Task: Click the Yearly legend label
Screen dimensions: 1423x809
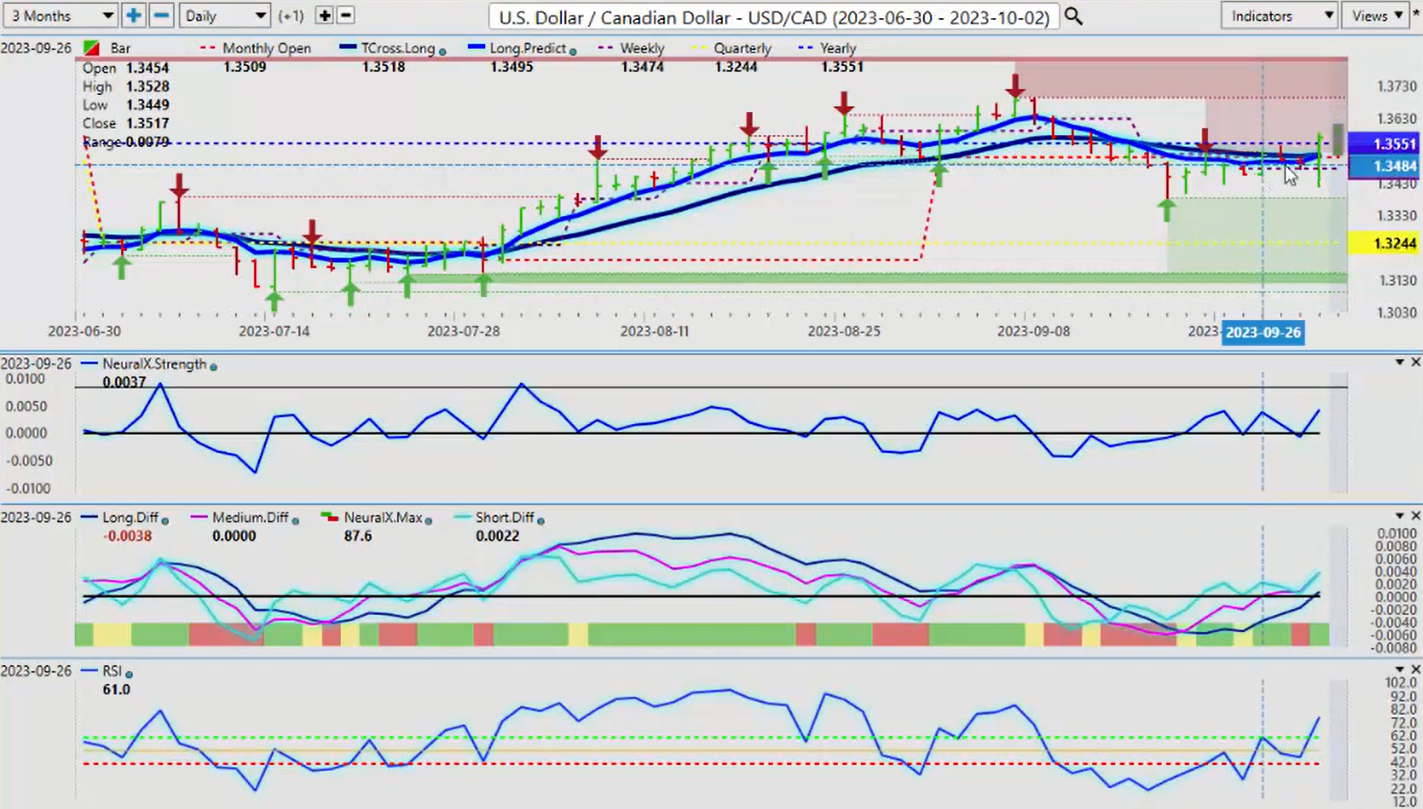Action: click(x=838, y=48)
